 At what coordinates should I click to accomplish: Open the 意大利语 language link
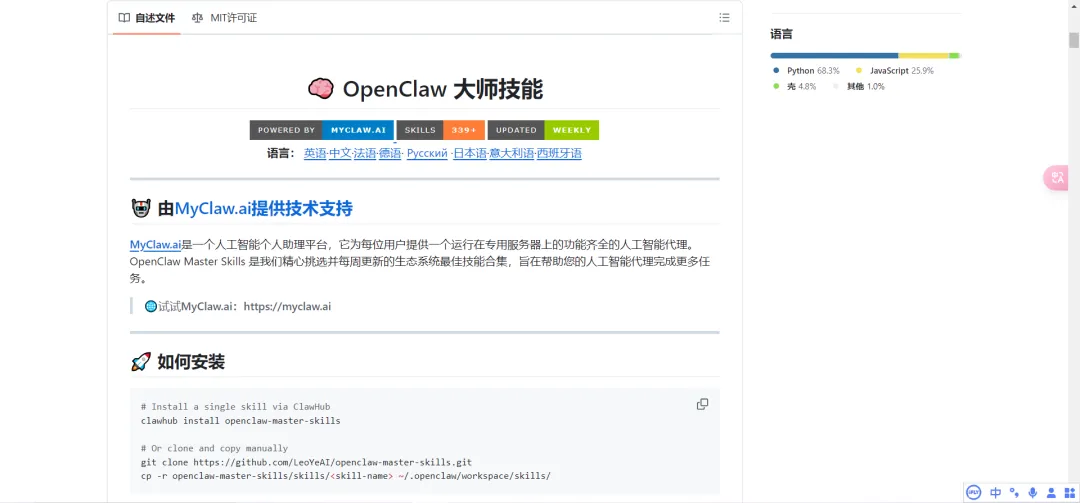point(512,154)
